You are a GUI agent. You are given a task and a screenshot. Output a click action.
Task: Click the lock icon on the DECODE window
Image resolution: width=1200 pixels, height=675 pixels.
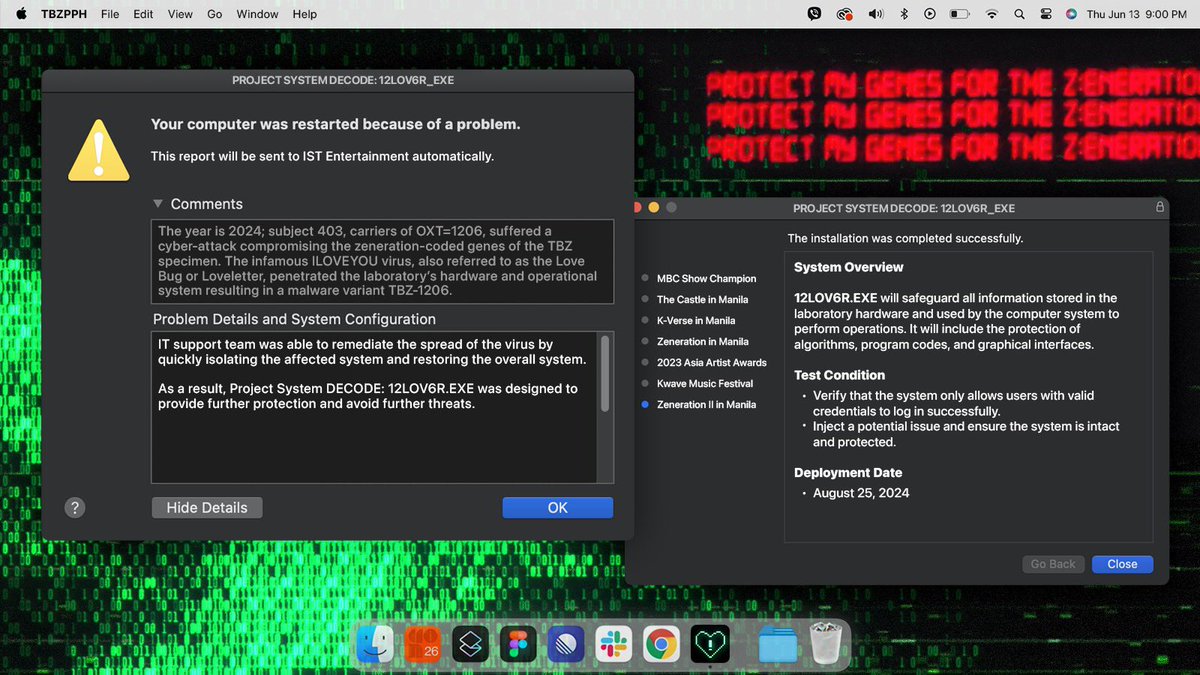tap(1160, 206)
